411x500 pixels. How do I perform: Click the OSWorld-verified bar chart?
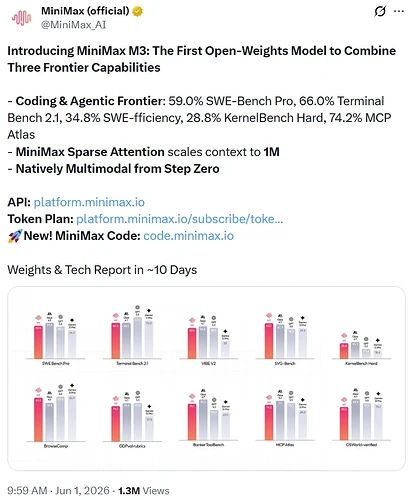[x=362, y=418]
